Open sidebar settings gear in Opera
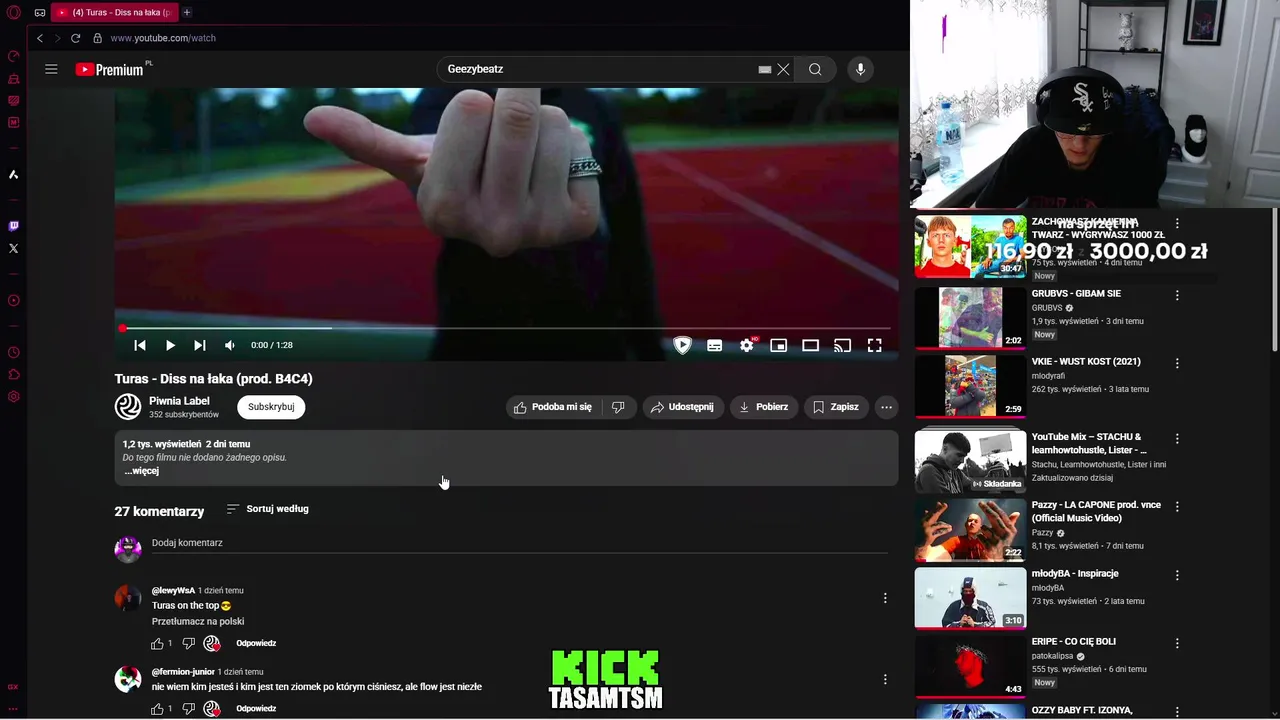Viewport: 1280px width, 720px height. 13,397
